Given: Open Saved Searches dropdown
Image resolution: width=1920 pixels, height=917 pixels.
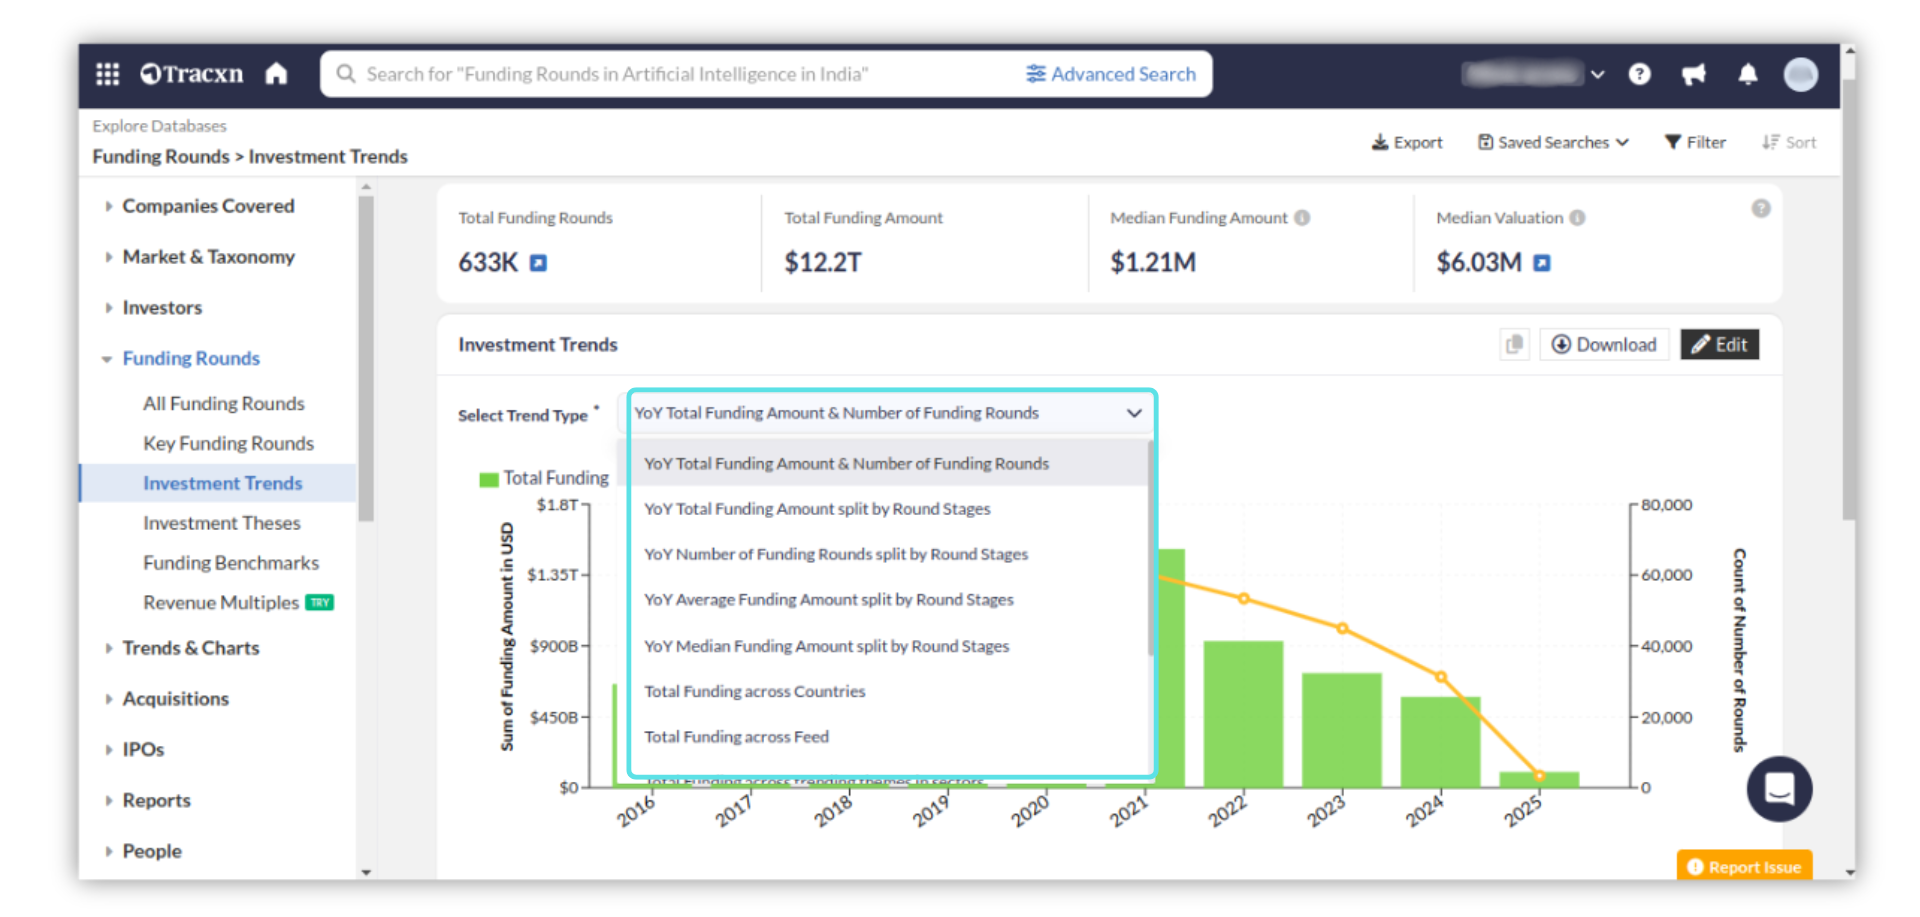Looking at the screenshot, I should [1553, 143].
